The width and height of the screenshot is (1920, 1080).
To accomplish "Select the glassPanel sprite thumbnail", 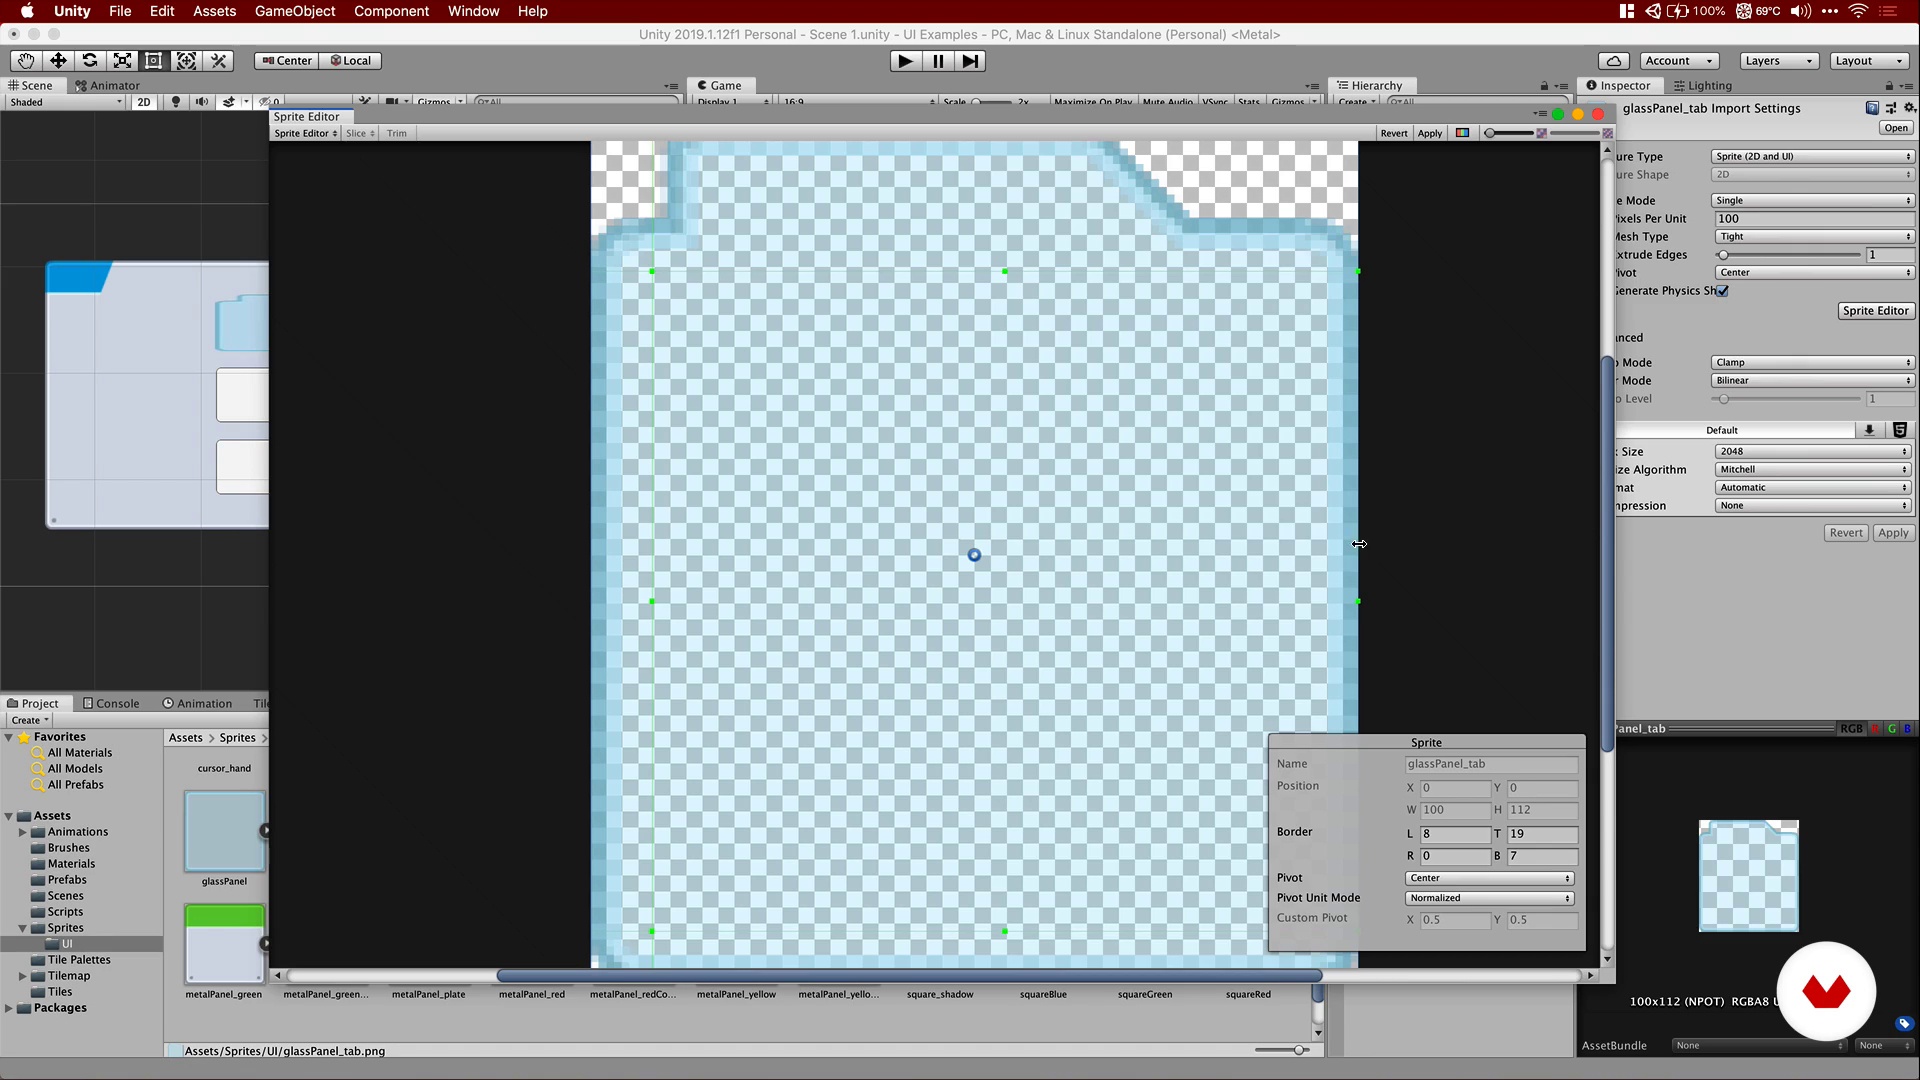I will coord(224,832).
